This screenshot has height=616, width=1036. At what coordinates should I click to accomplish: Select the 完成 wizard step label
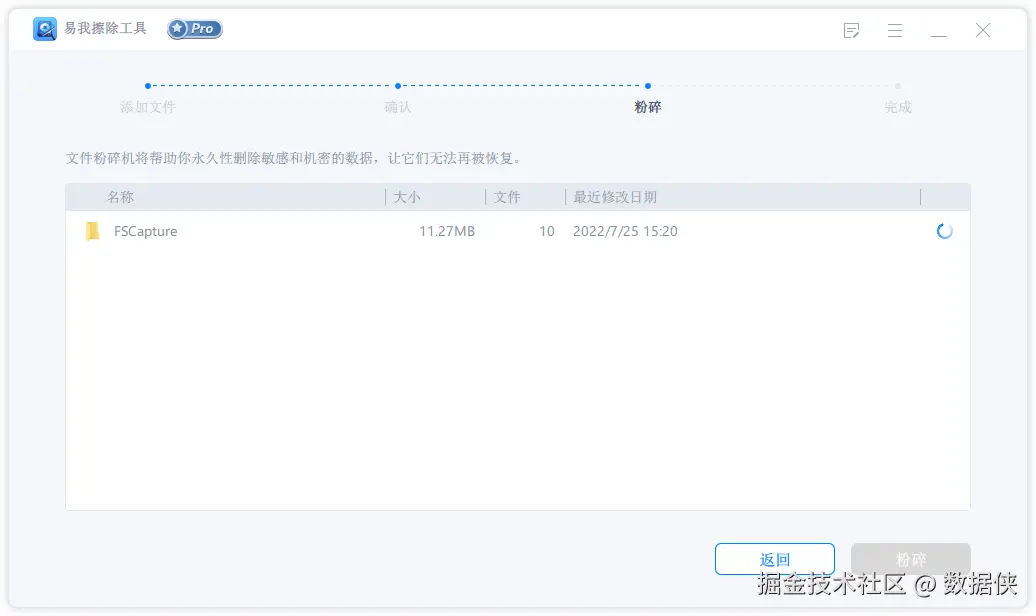point(897,107)
